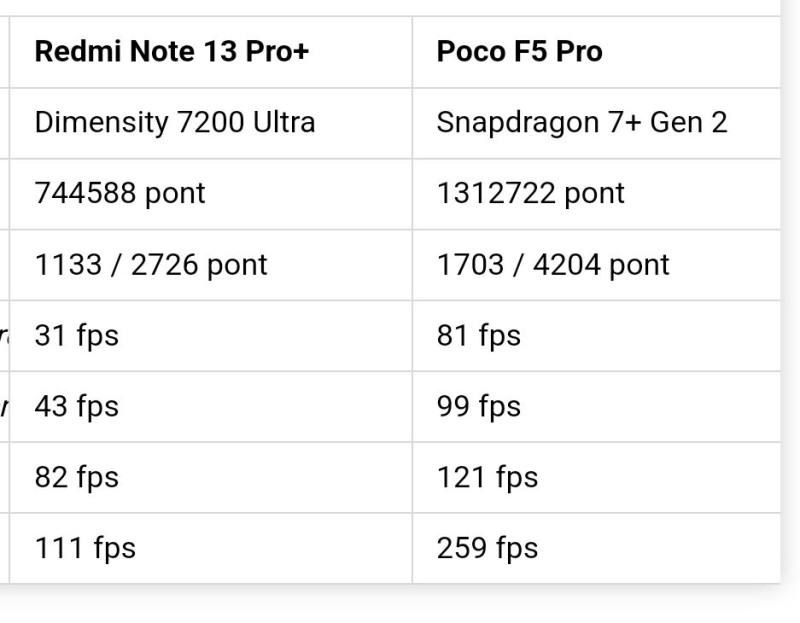Image resolution: width=800 pixels, height=623 pixels.
Task: Click the 1703 / 4204 pont cell
Action: 596,265
